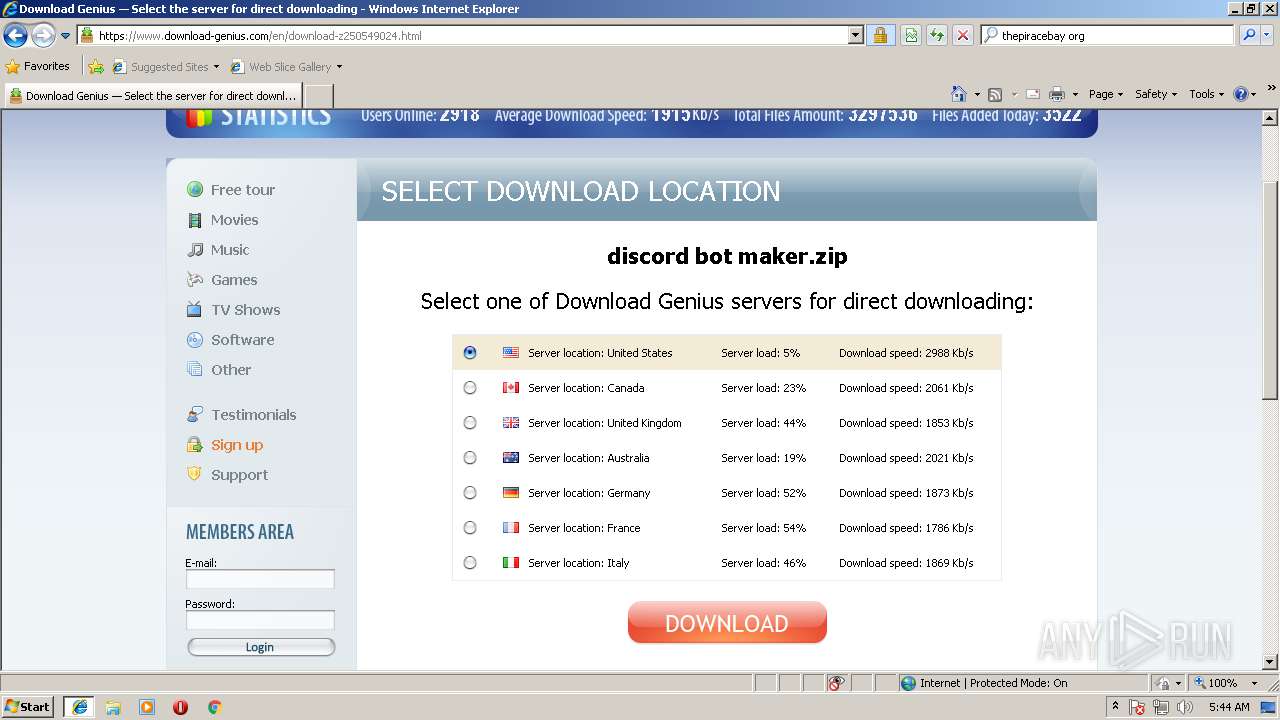The height and width of the screenshot is (720, 1280).
Task: Launch Internet Explorer from the taskbar
Action: 79,707
